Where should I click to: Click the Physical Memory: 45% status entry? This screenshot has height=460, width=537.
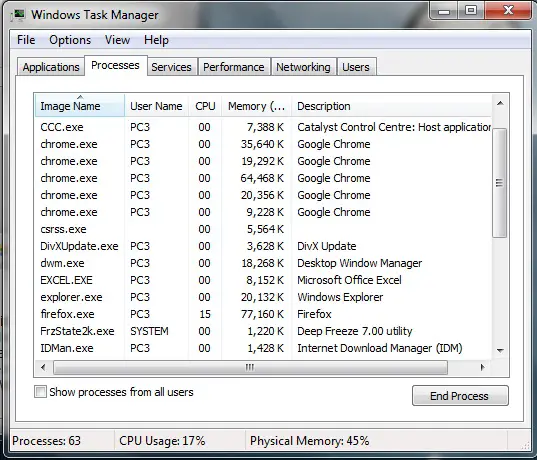click(310, 440)
